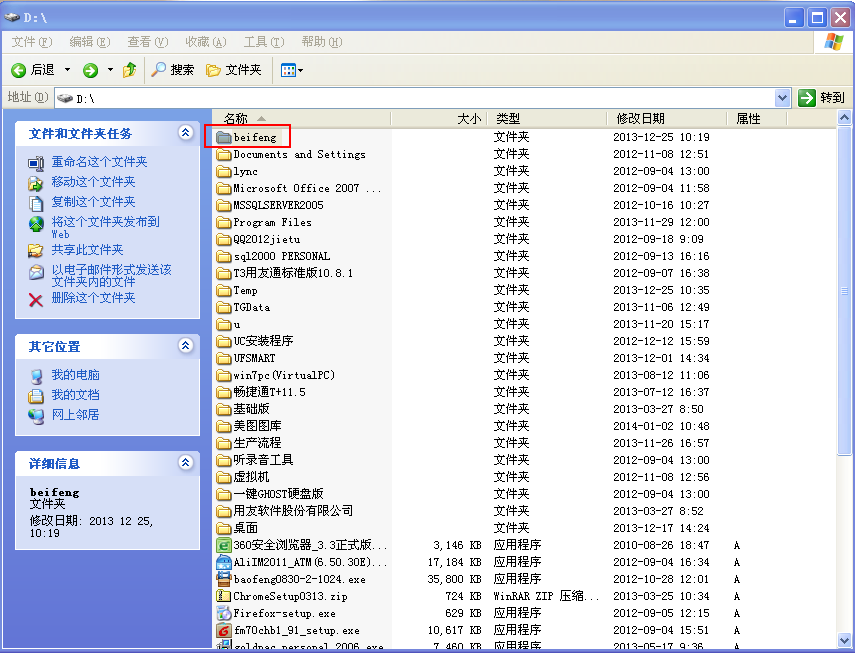Select Documents and Settings folder icon
The width and height of the screenshot is (855, 653).
click(224, 154)
